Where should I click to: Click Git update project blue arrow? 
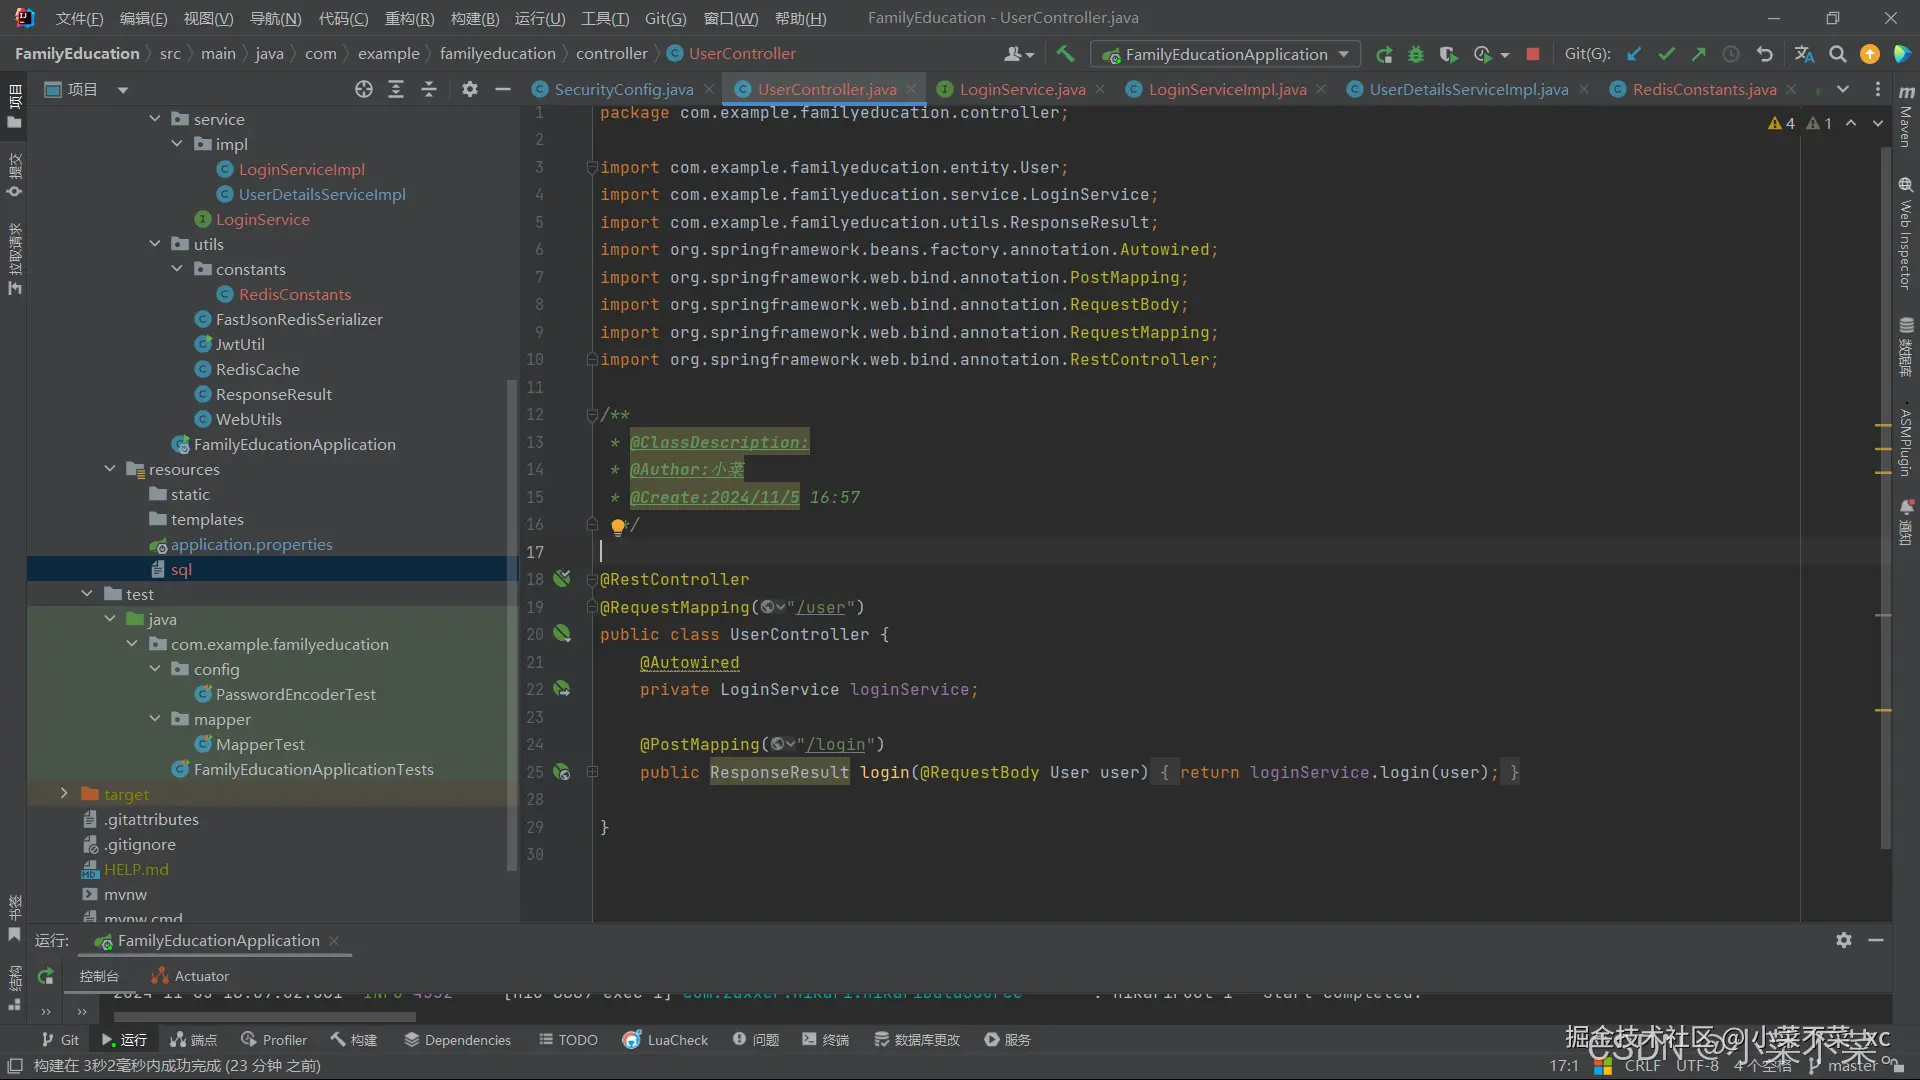point(1634,54)
